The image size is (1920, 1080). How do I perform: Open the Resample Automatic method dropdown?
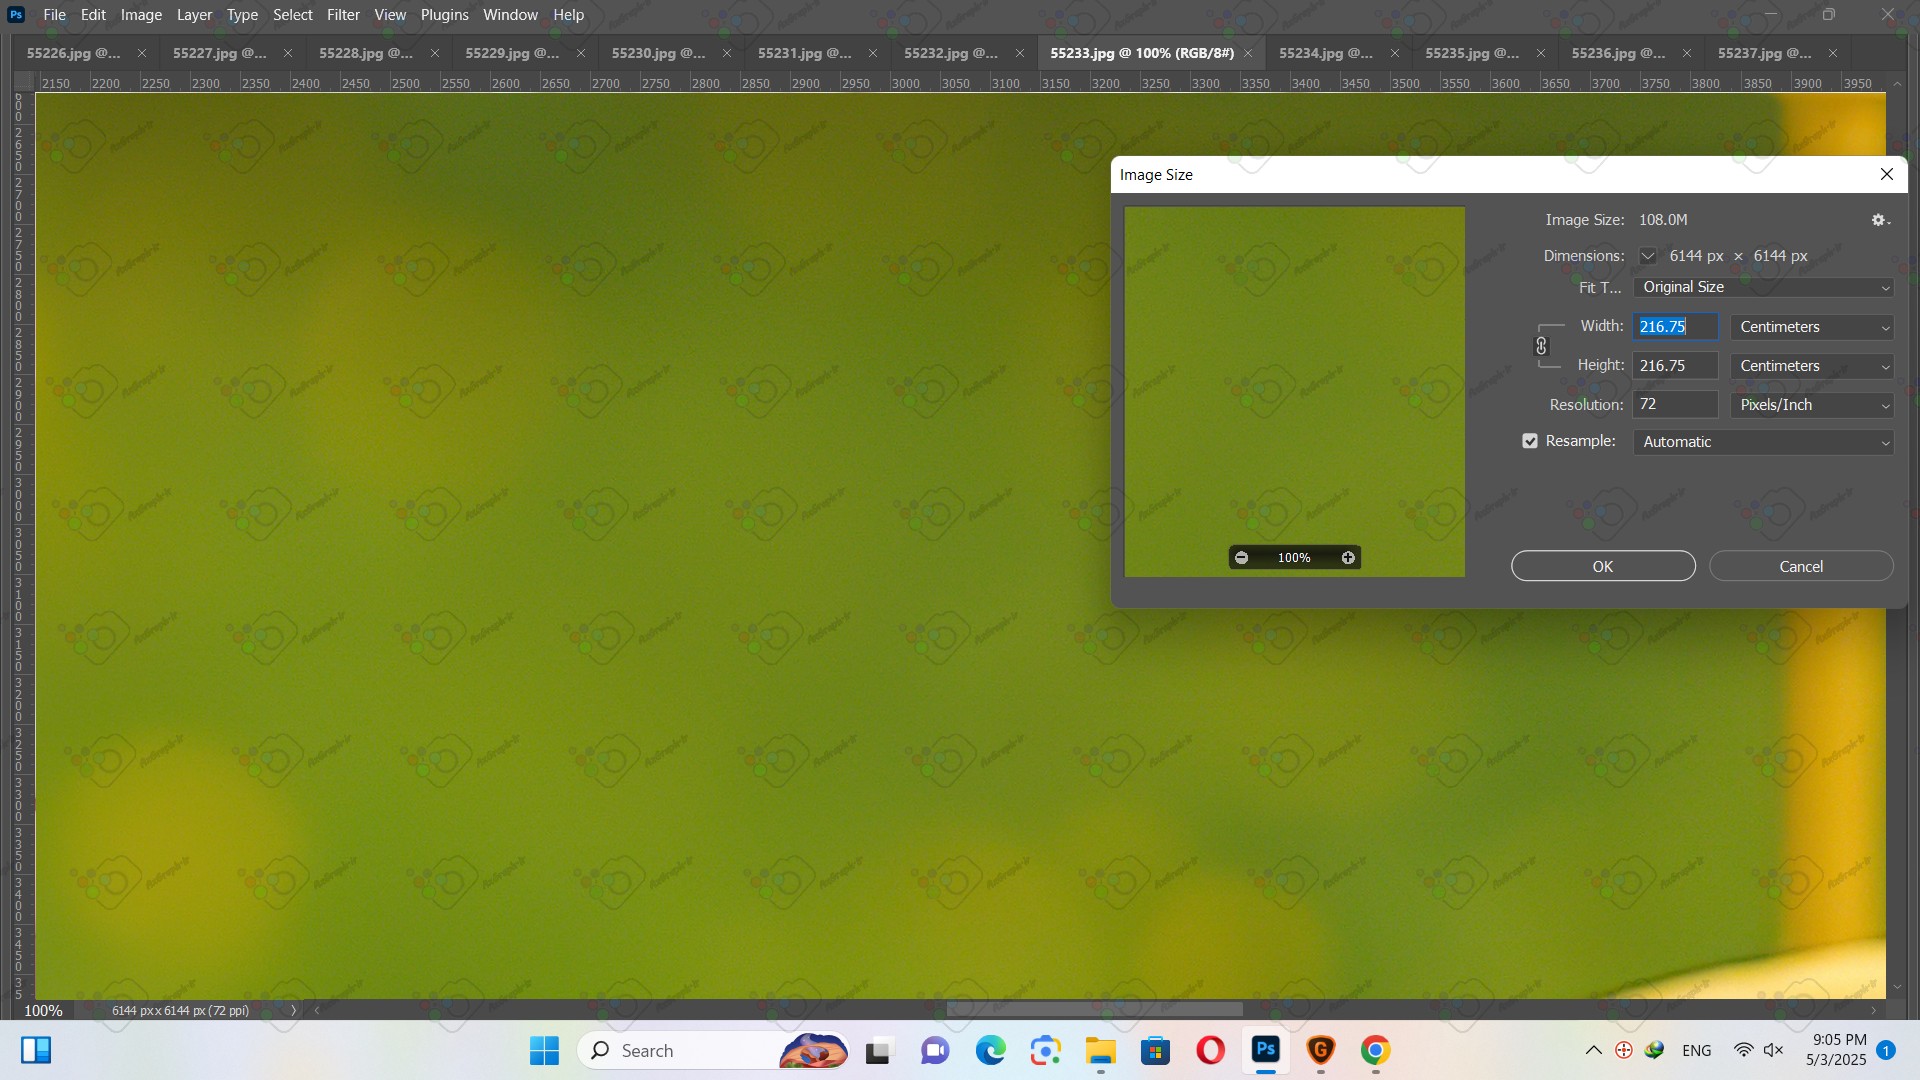tap(1763, 442)
